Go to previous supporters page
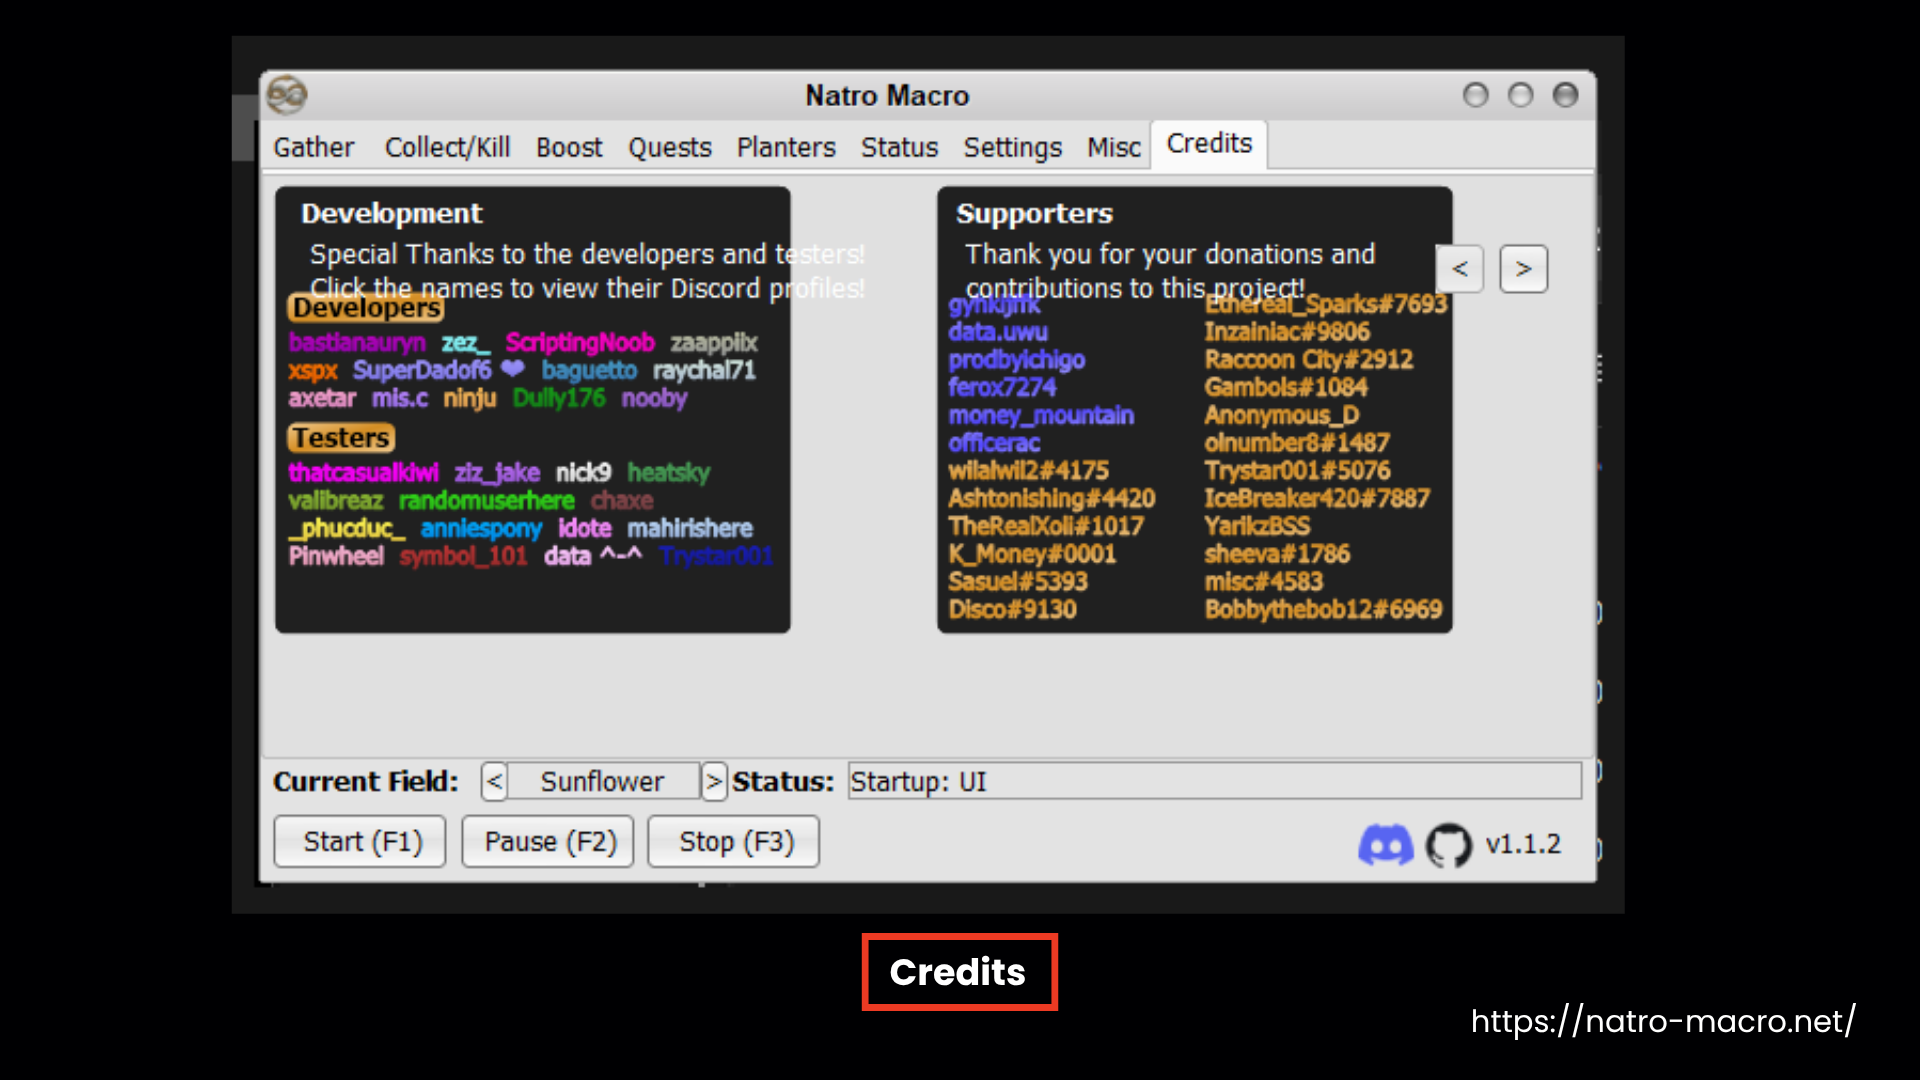1920x1080 pixels. pos(1460,269)
